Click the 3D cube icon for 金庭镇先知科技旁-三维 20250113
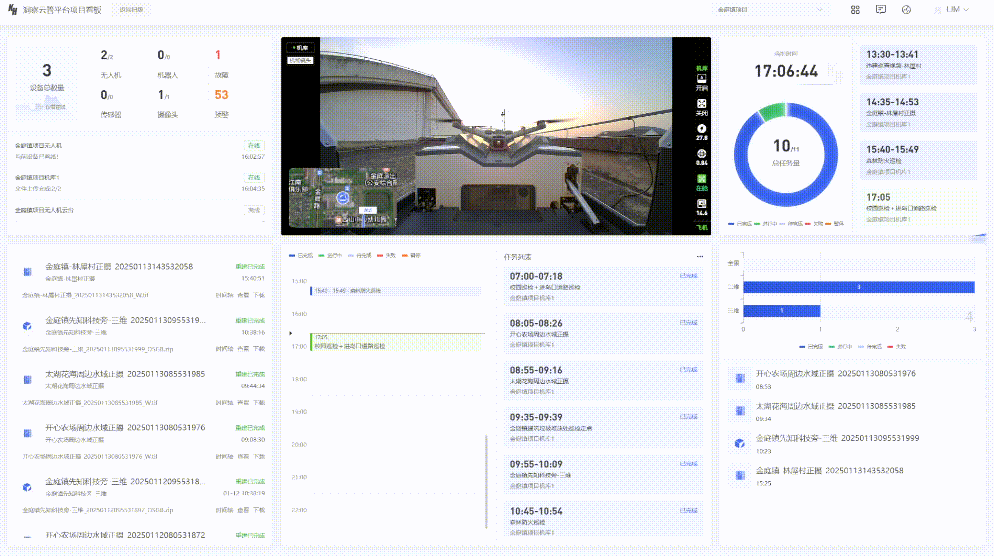The image size is (994, 556). coord(27,326)
